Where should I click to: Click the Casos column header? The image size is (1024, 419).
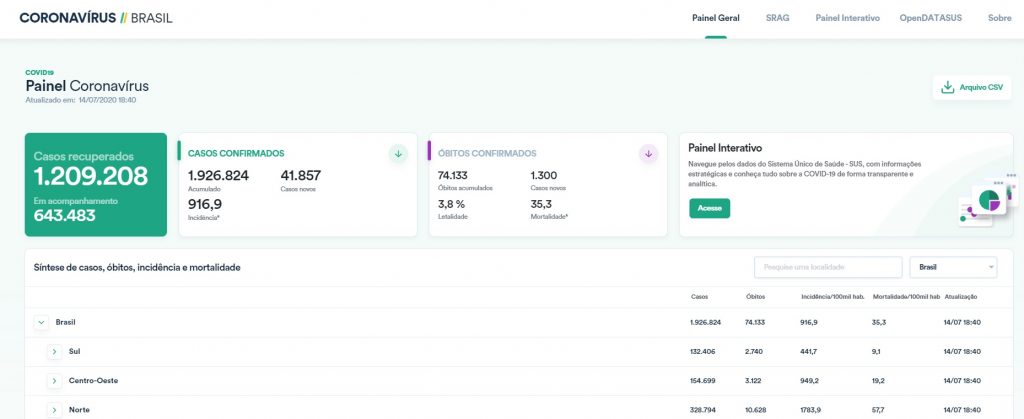pyautogui.click(x=699, y=297)
